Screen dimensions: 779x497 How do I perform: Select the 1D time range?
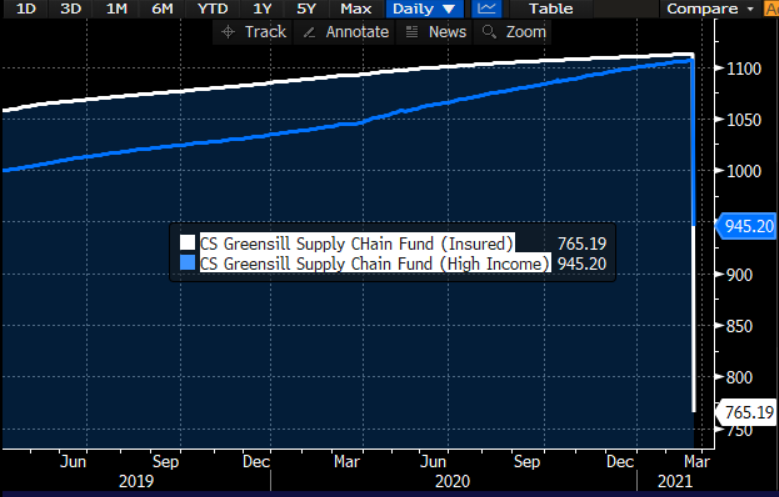pyautogui.click(x=26, y=8)
